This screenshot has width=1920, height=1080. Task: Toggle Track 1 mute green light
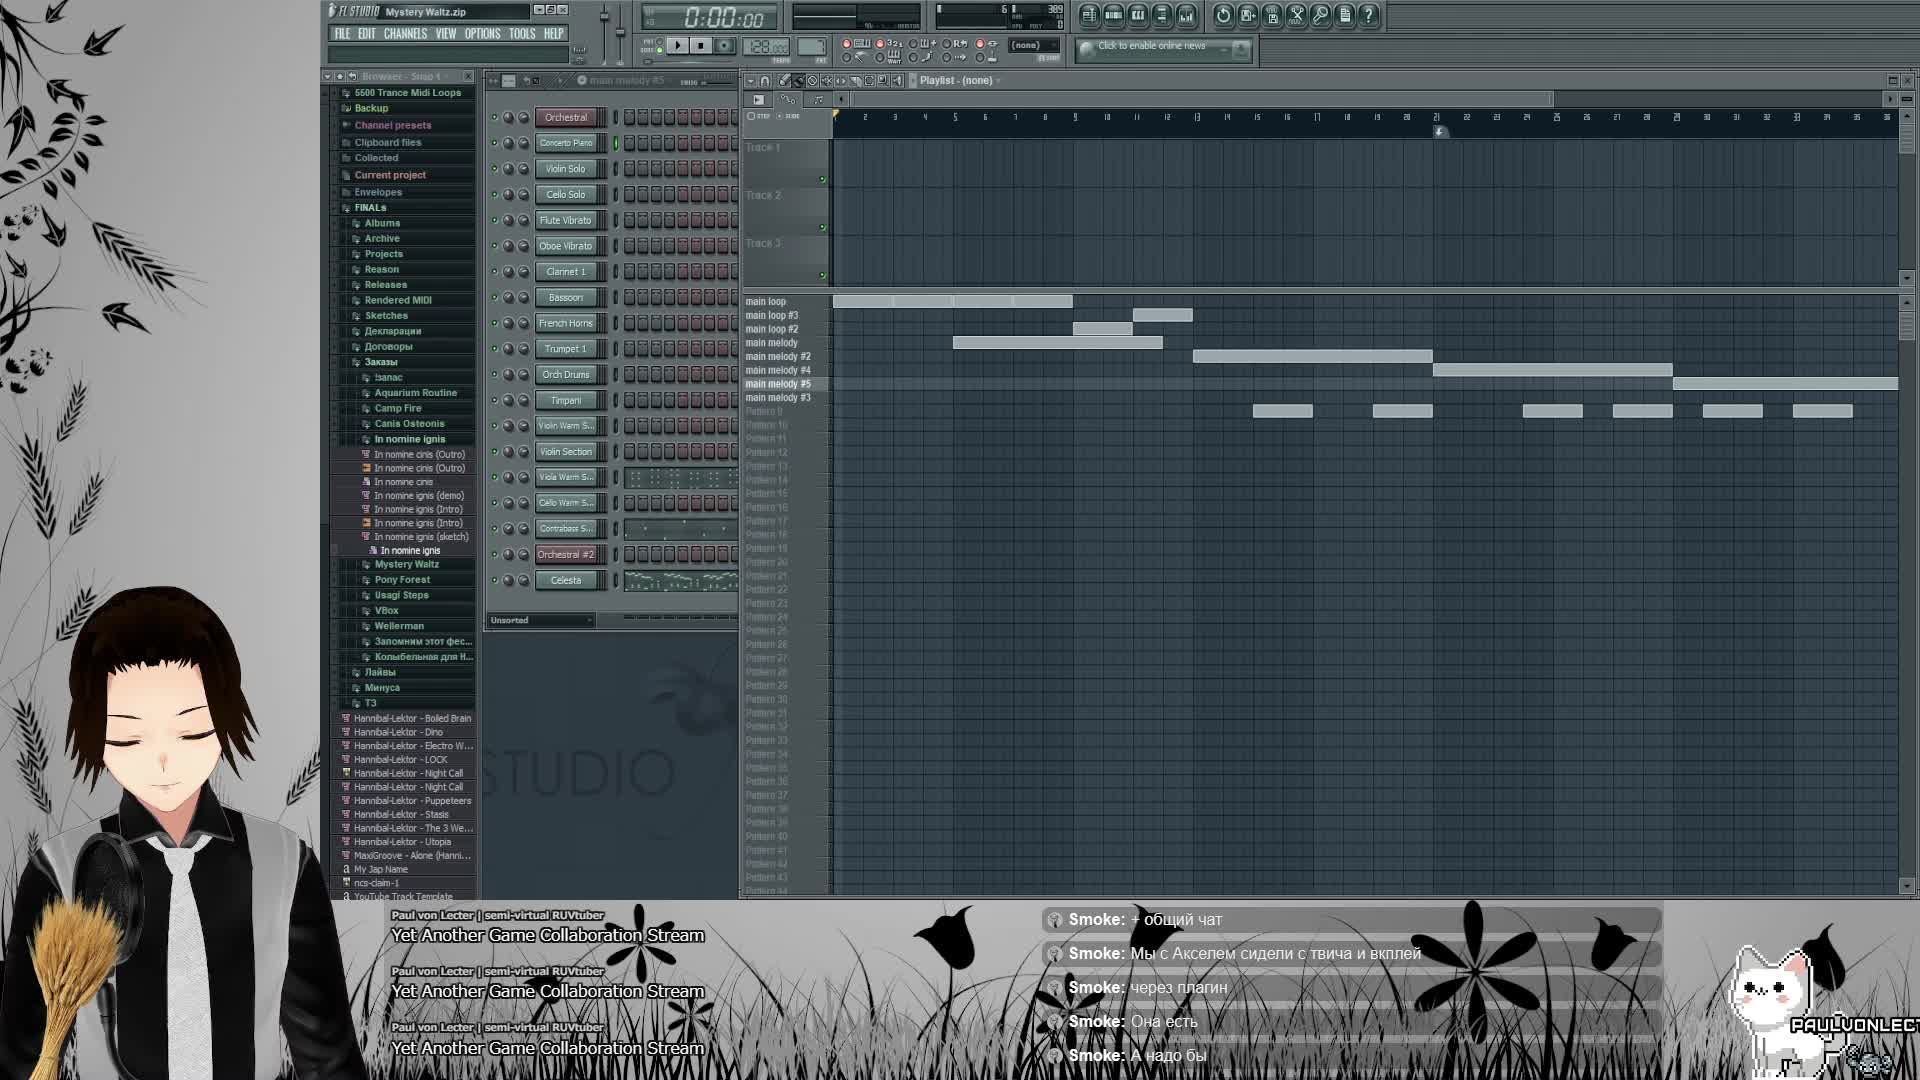pyautogui.click(x=823, y=180)
